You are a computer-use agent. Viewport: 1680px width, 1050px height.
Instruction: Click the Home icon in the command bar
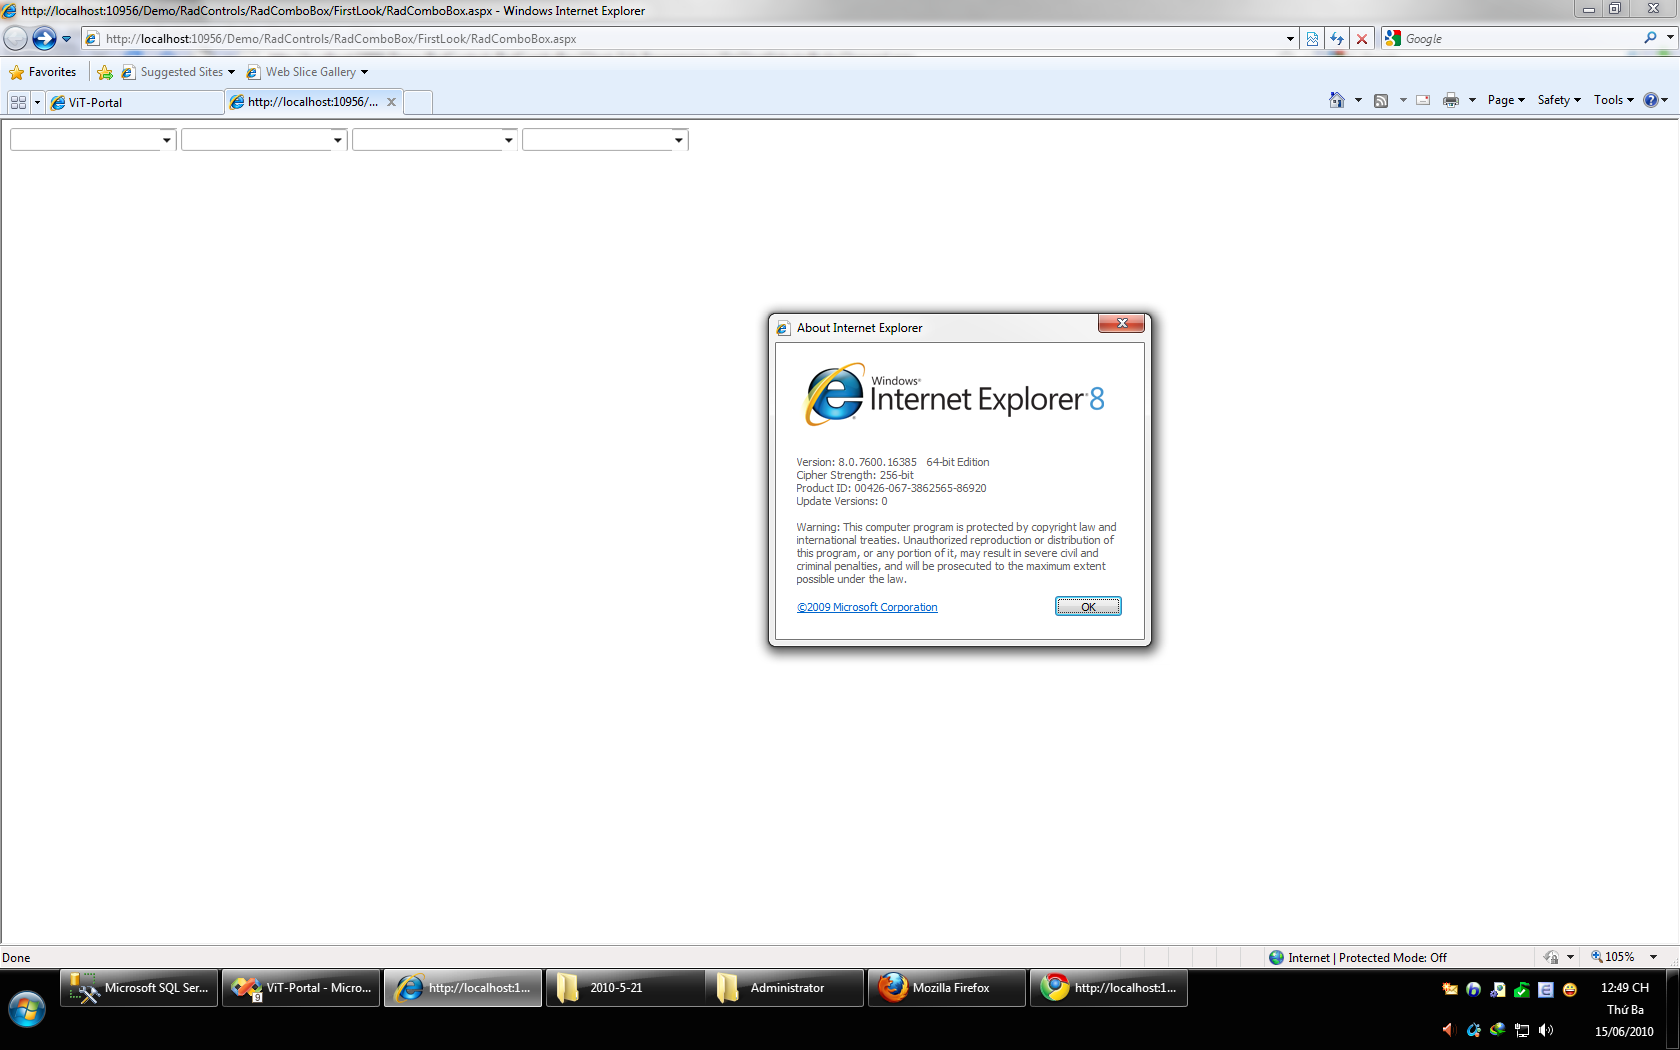(1337, 100)
